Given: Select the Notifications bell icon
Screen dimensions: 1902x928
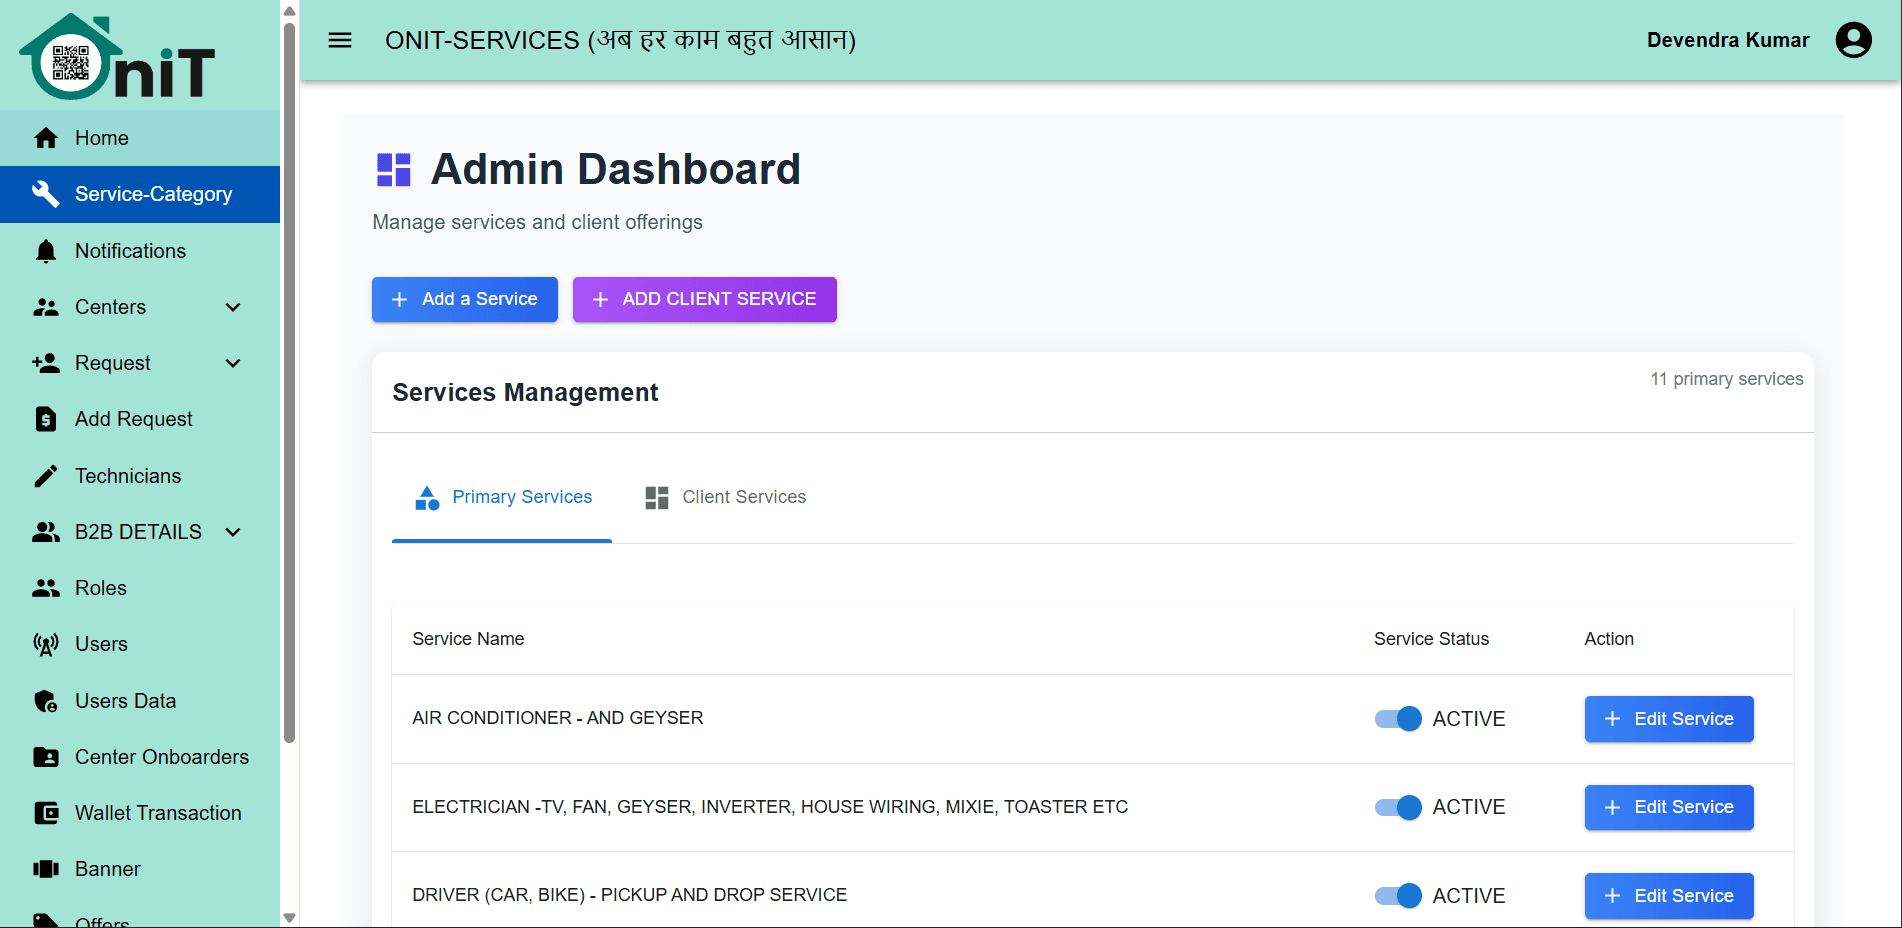Looking at the screenshot, I should pyautogui.click(x=46, y=250).
